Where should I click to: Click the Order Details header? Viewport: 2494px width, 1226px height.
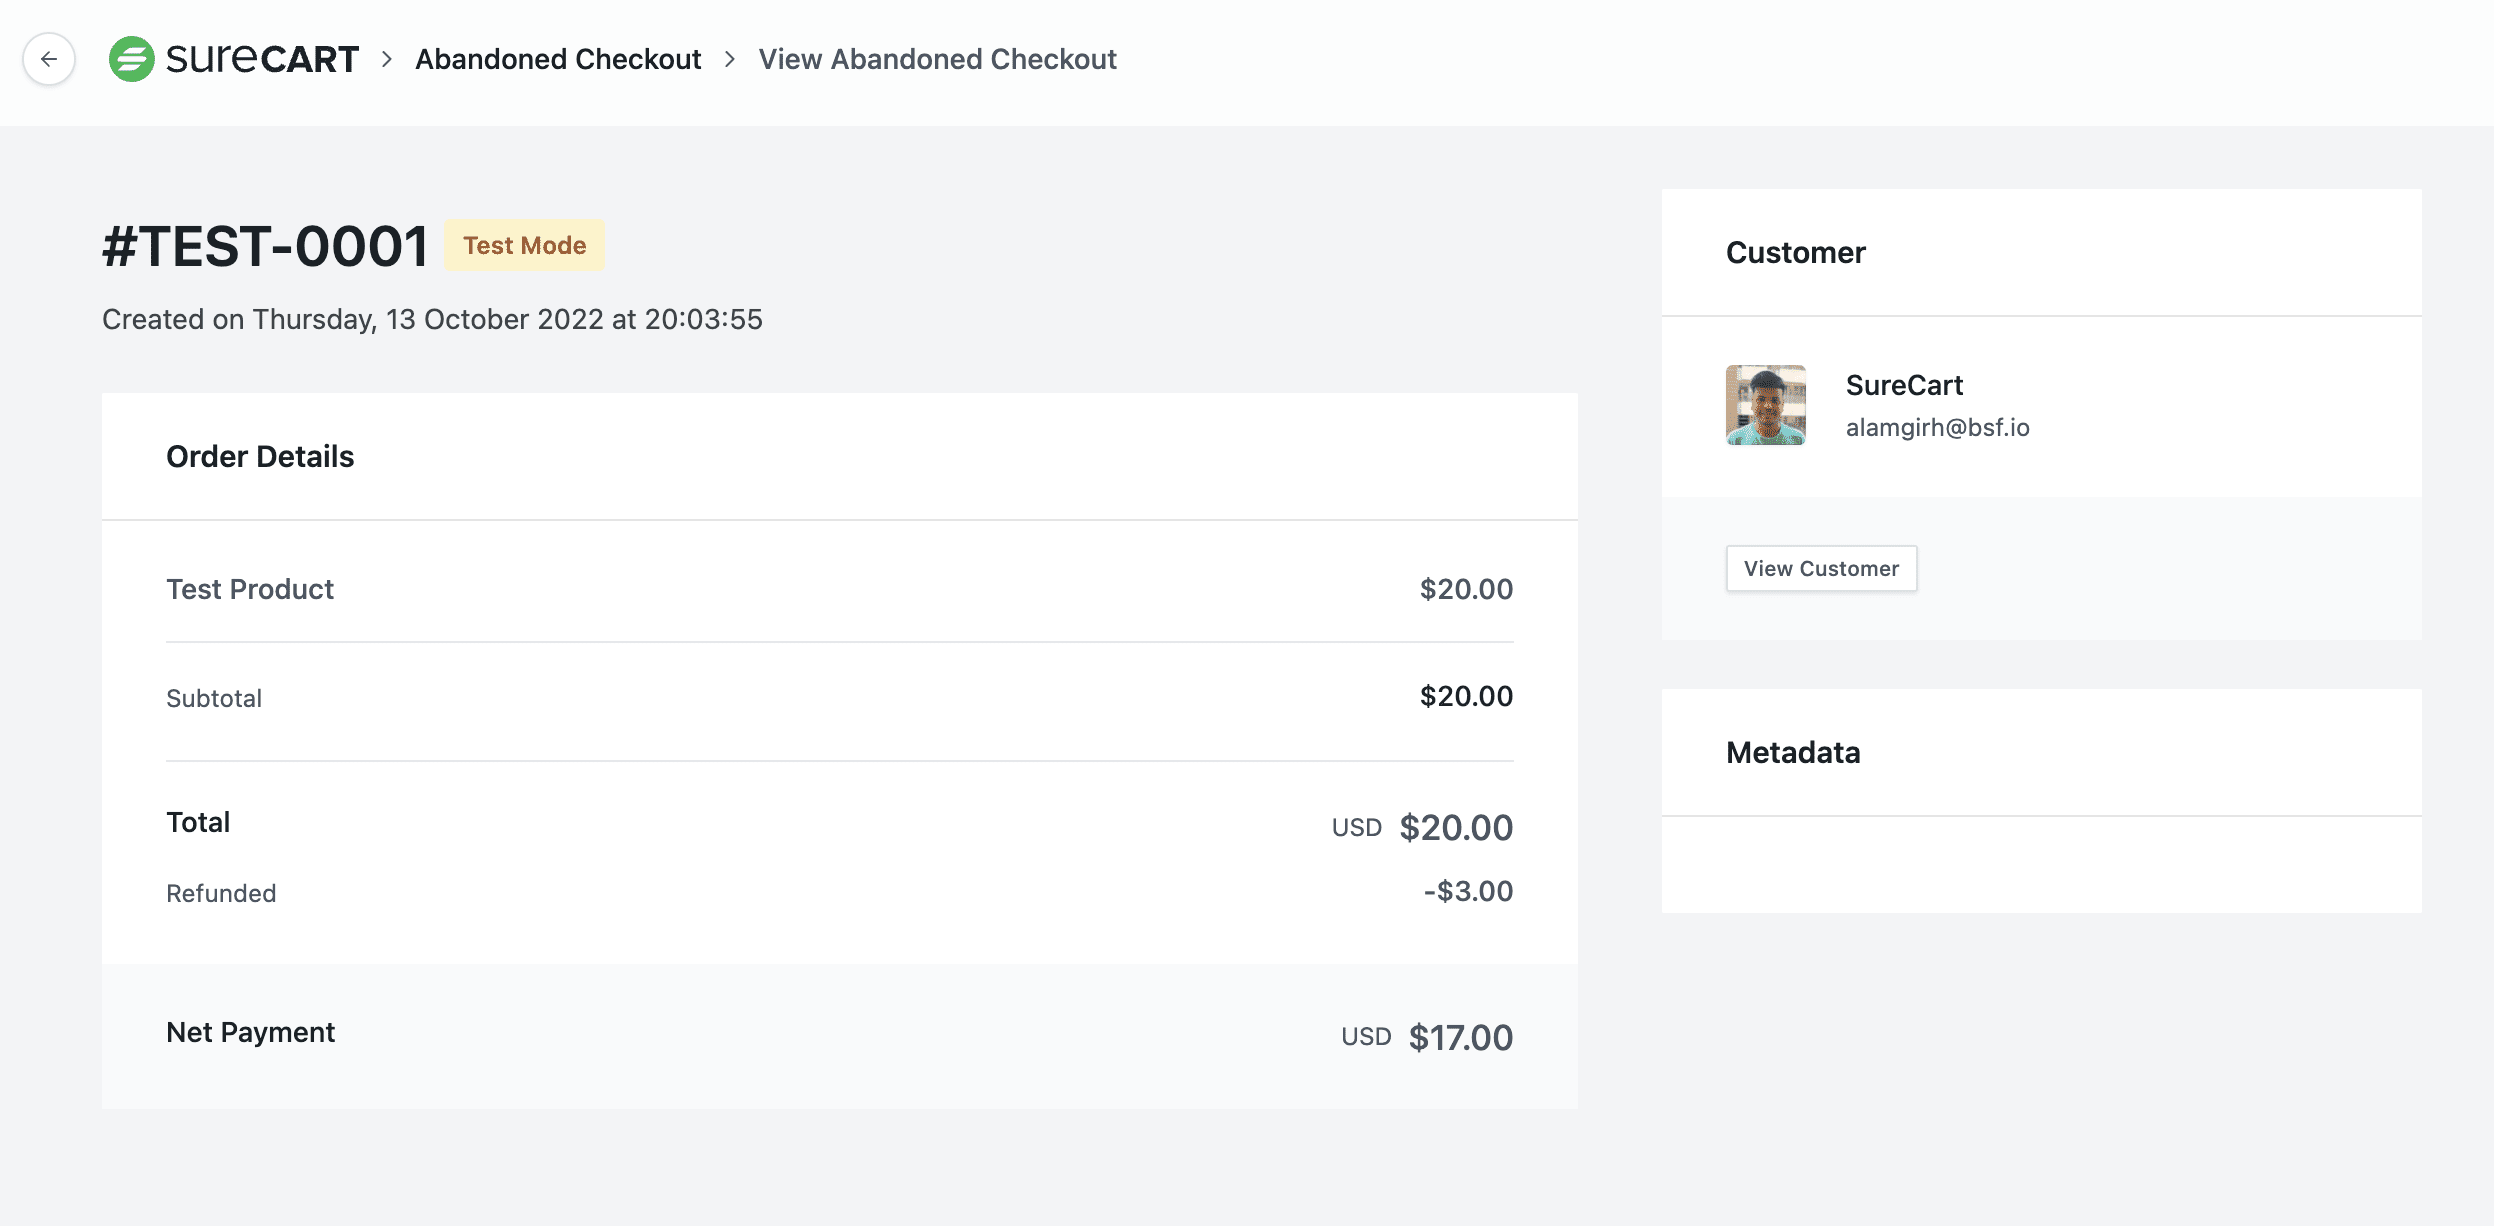260,457
